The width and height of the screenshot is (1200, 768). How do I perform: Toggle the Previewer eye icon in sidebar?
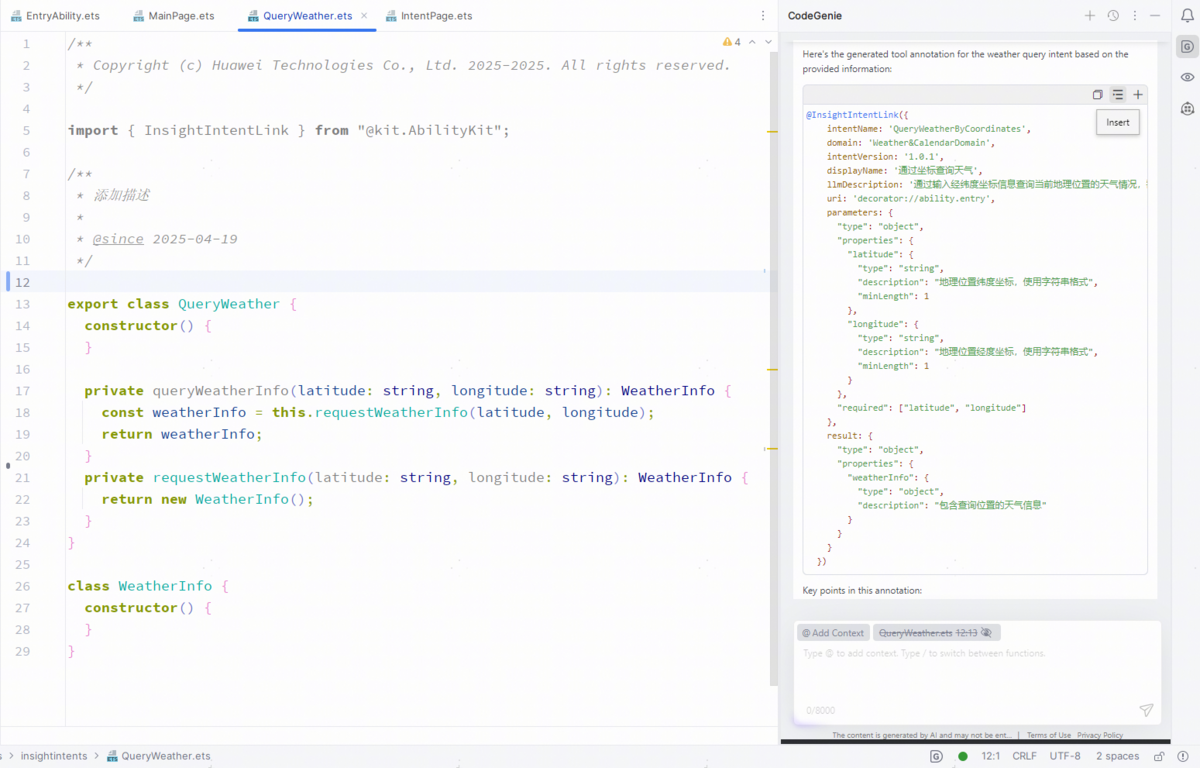pos(1187,77)
